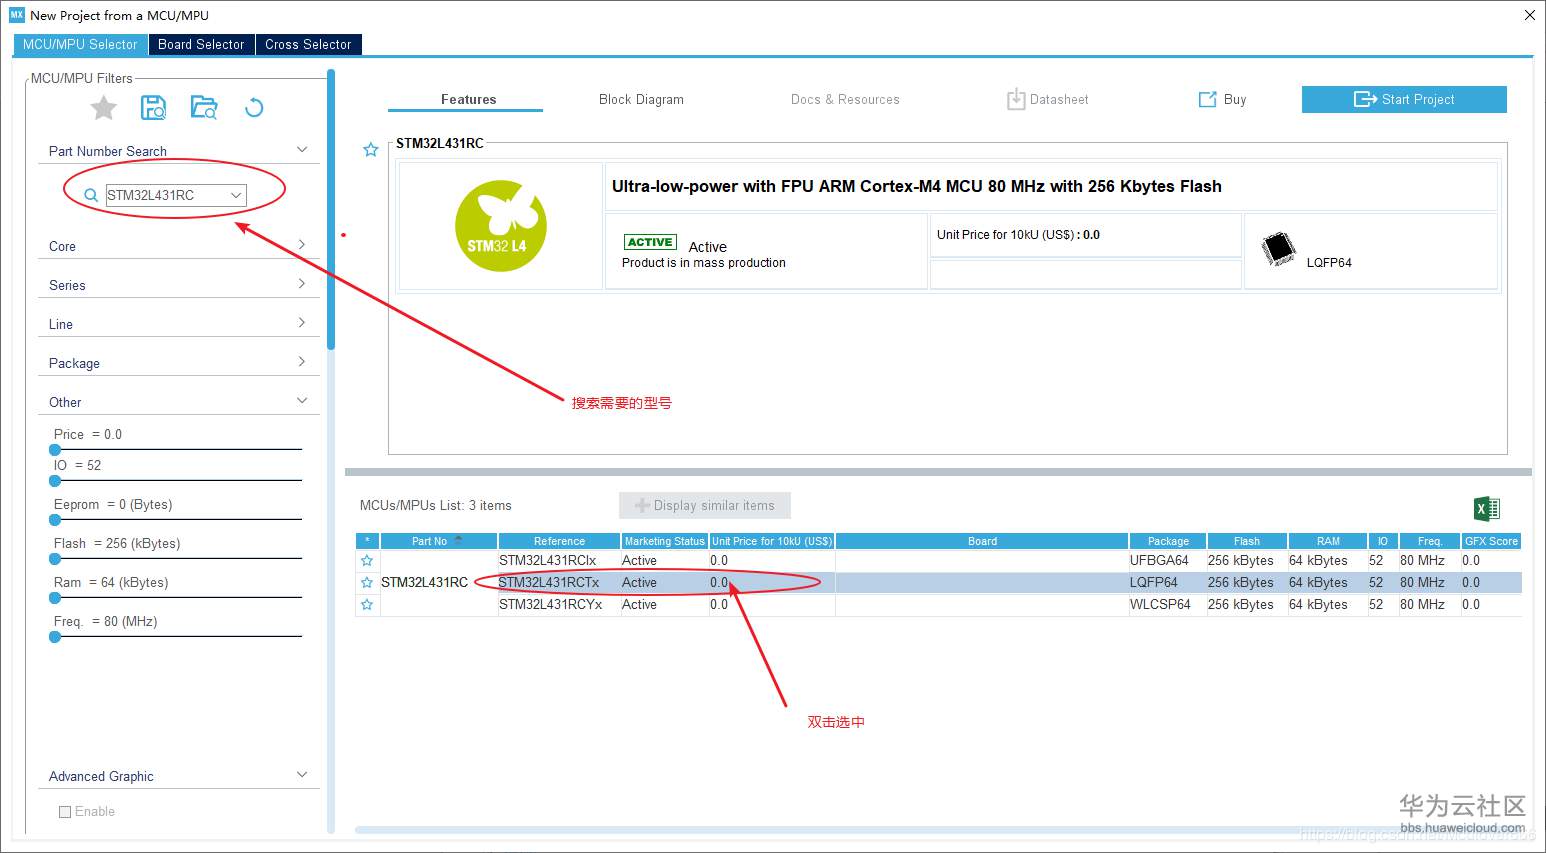The image size is (1546, 853).
Task: Sort list by Part No column
Action: click(439, 541)
